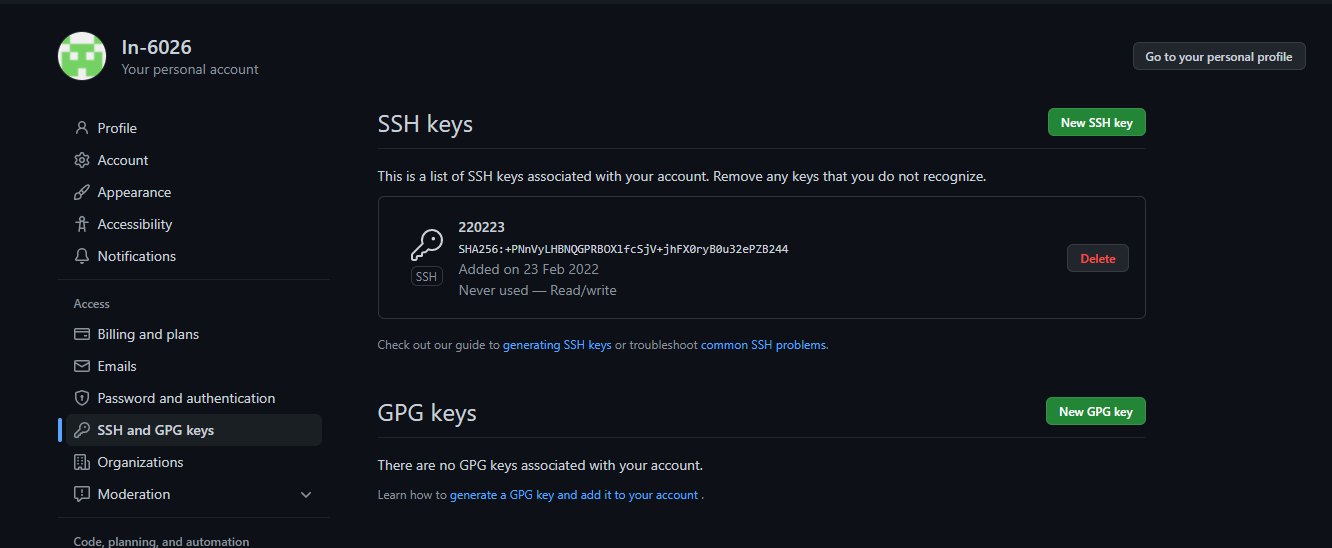The width and height of the screenshot is (1332, 548).
Task: Click the person icon beside Profile
Action: point(82,128)
